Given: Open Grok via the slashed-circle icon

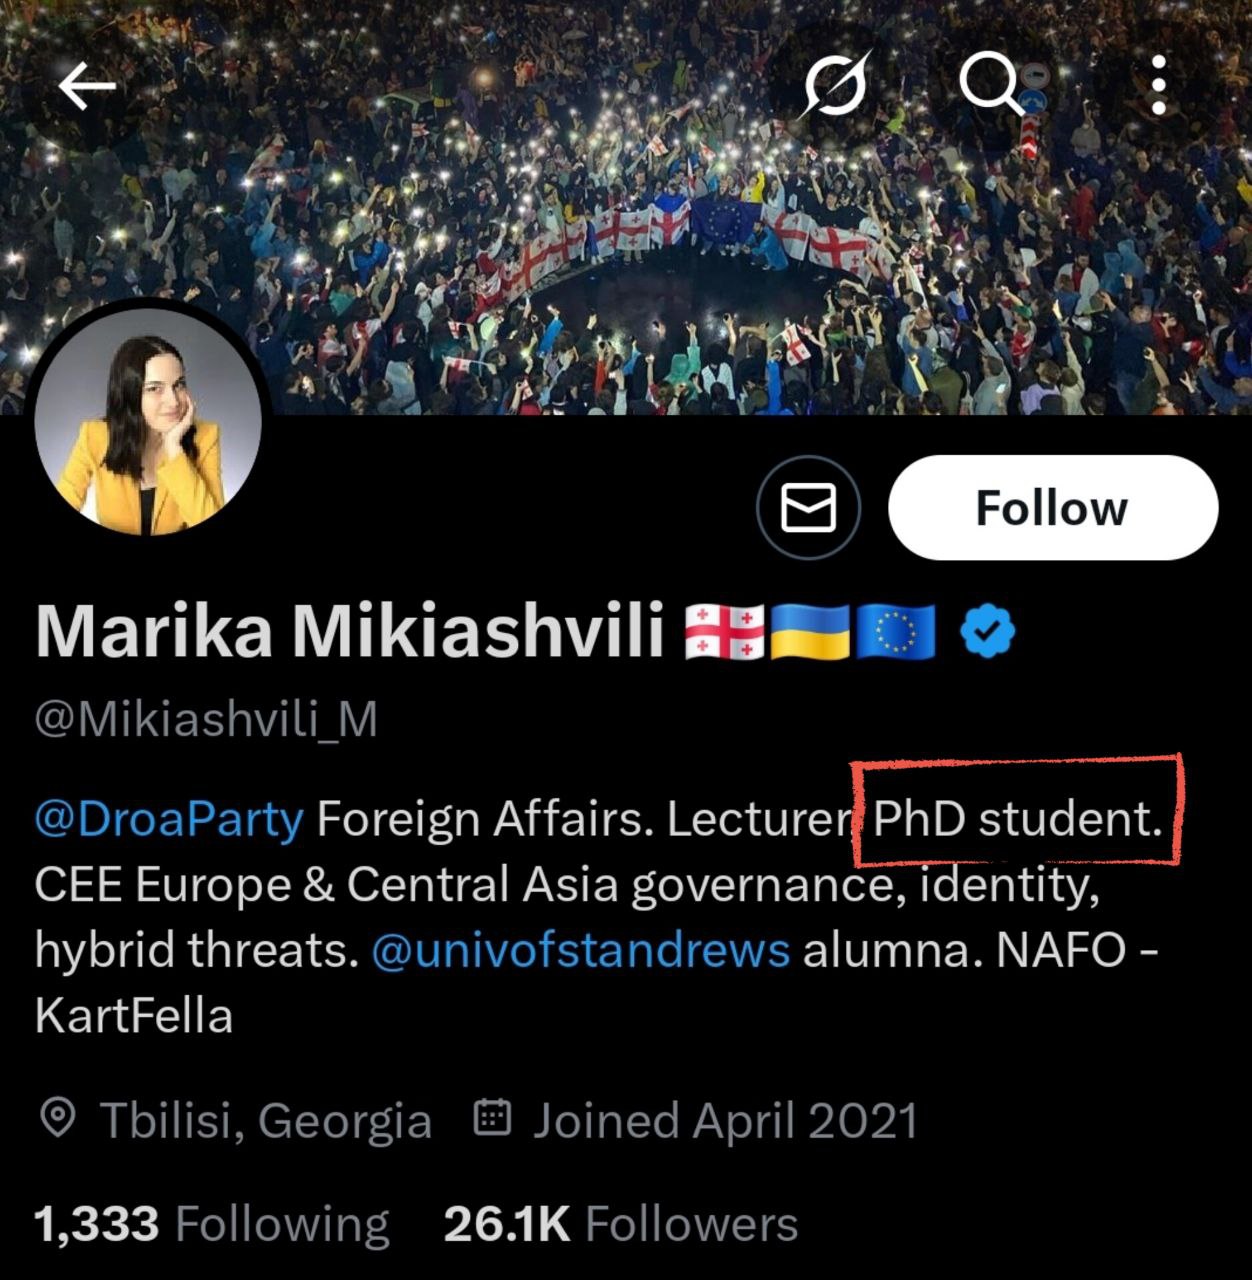Looking at the screenshot, I should (x=836, y=85).
